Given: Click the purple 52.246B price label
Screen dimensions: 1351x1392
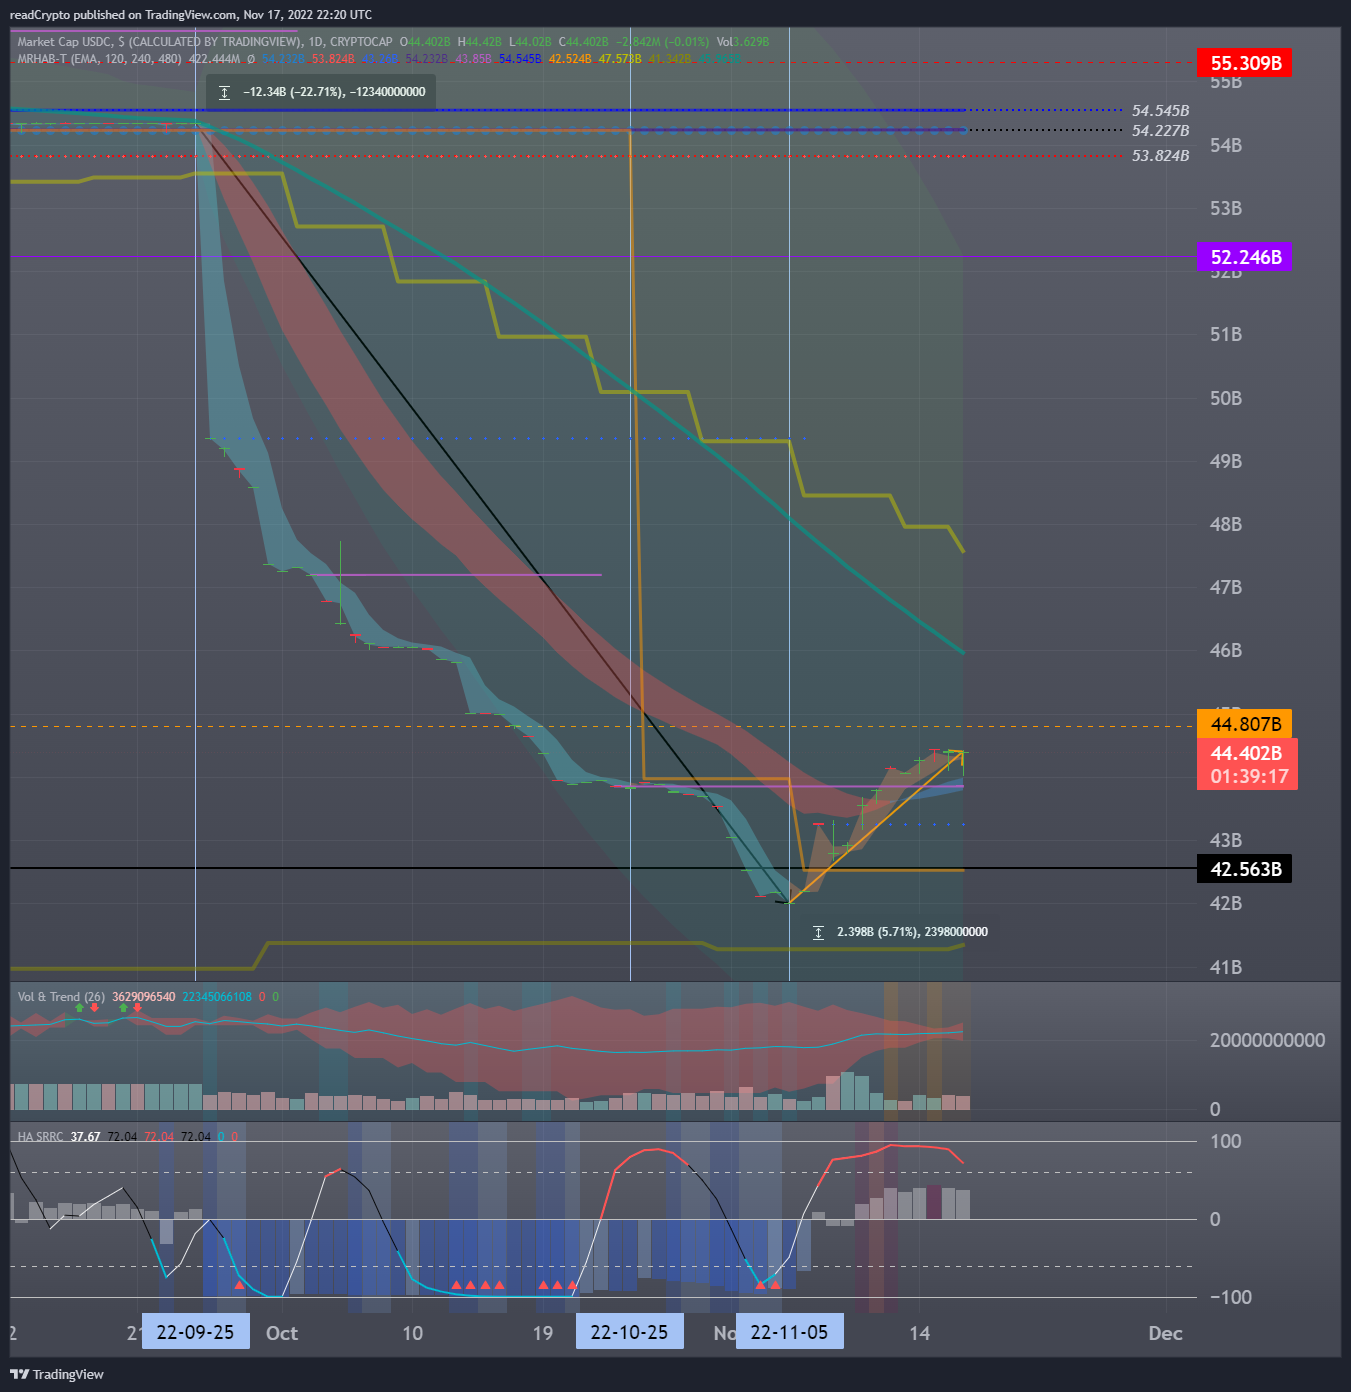Looking at the screenshot, I should [1245, 257].
